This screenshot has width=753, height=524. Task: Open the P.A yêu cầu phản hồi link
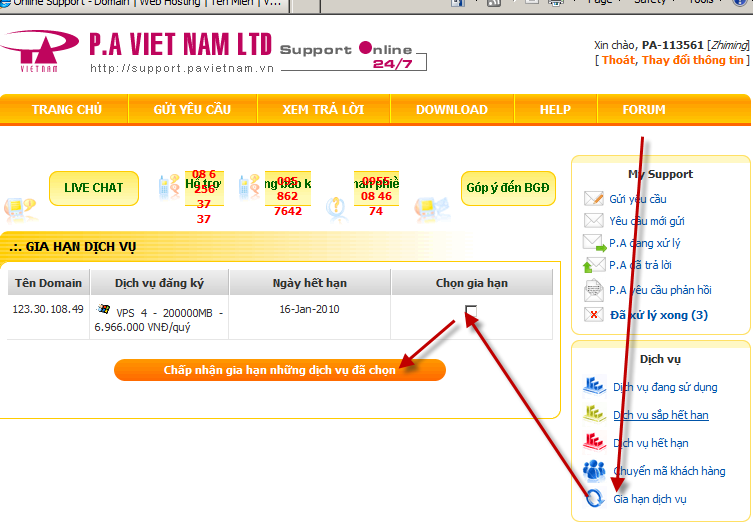coord(660,290)
